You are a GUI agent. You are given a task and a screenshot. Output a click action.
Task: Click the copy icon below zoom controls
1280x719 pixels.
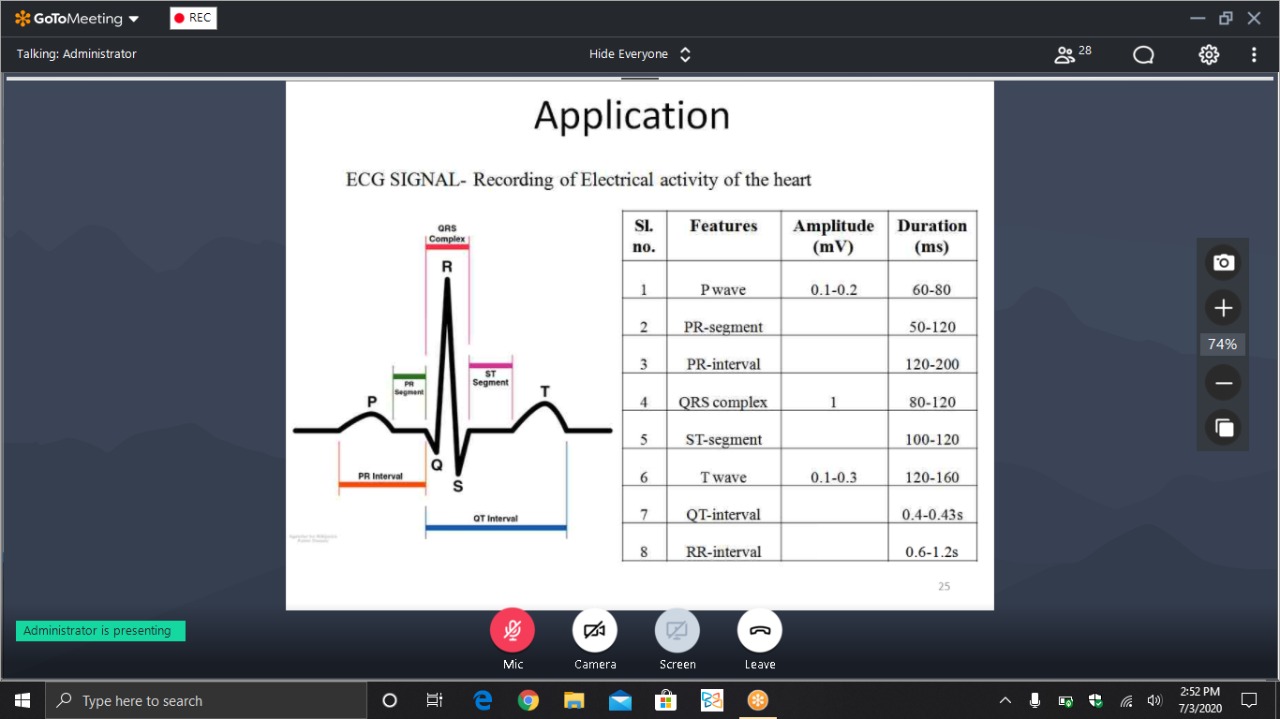click(1223, 429)
